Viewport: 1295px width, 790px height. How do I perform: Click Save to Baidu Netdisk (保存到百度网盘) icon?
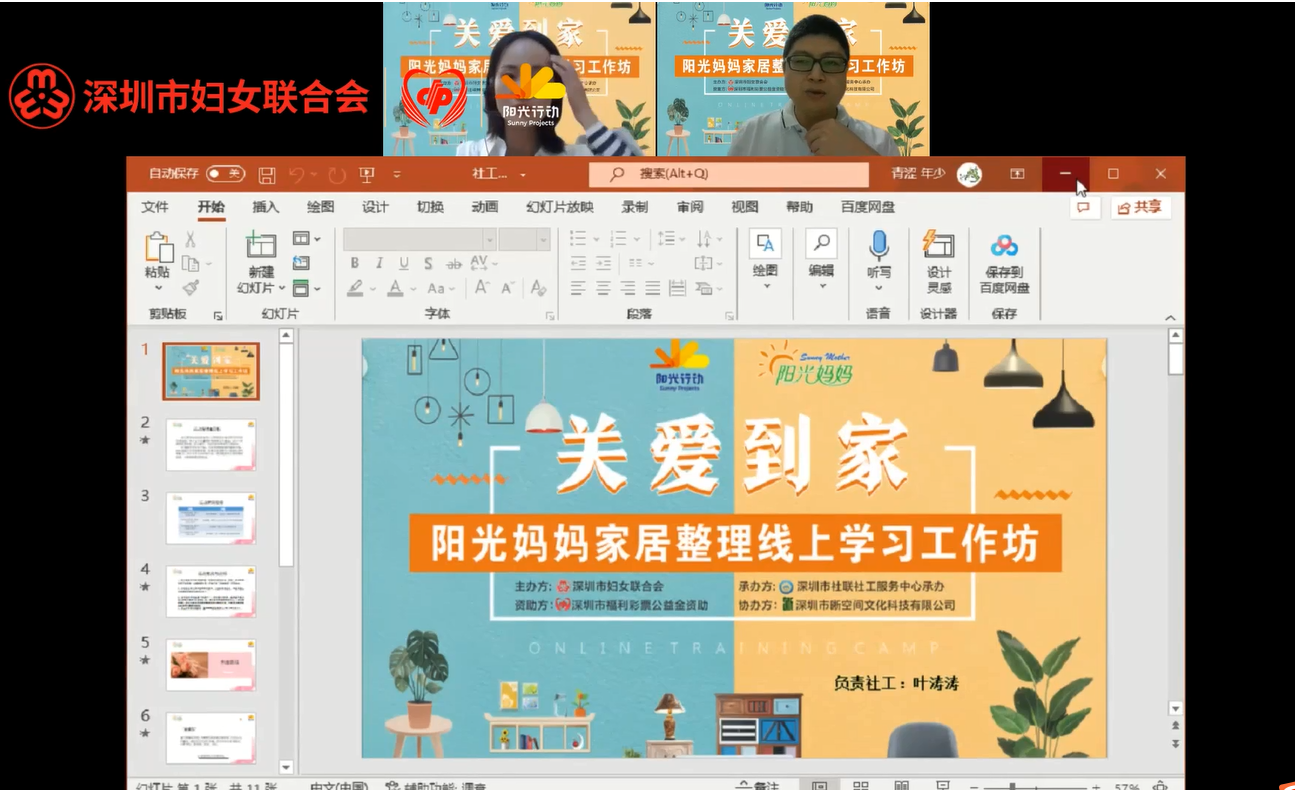(1004, 246)
